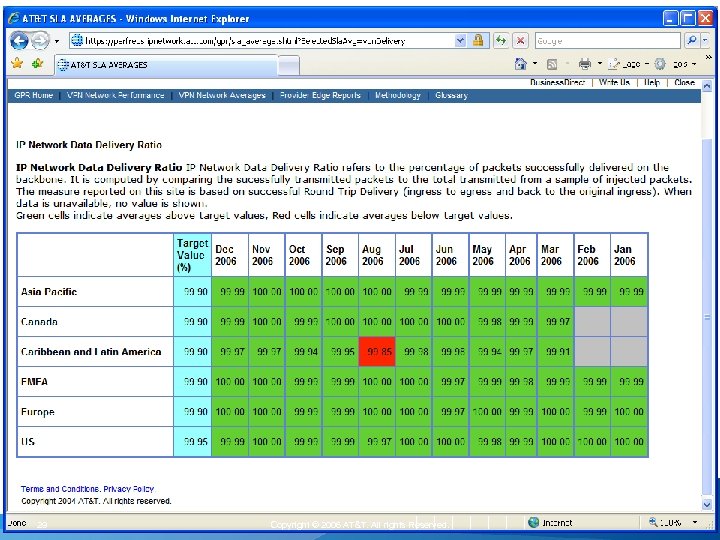Expand the address bar history dropdown
This screenshot has height=540, width=720.
(x=461, y=41)
